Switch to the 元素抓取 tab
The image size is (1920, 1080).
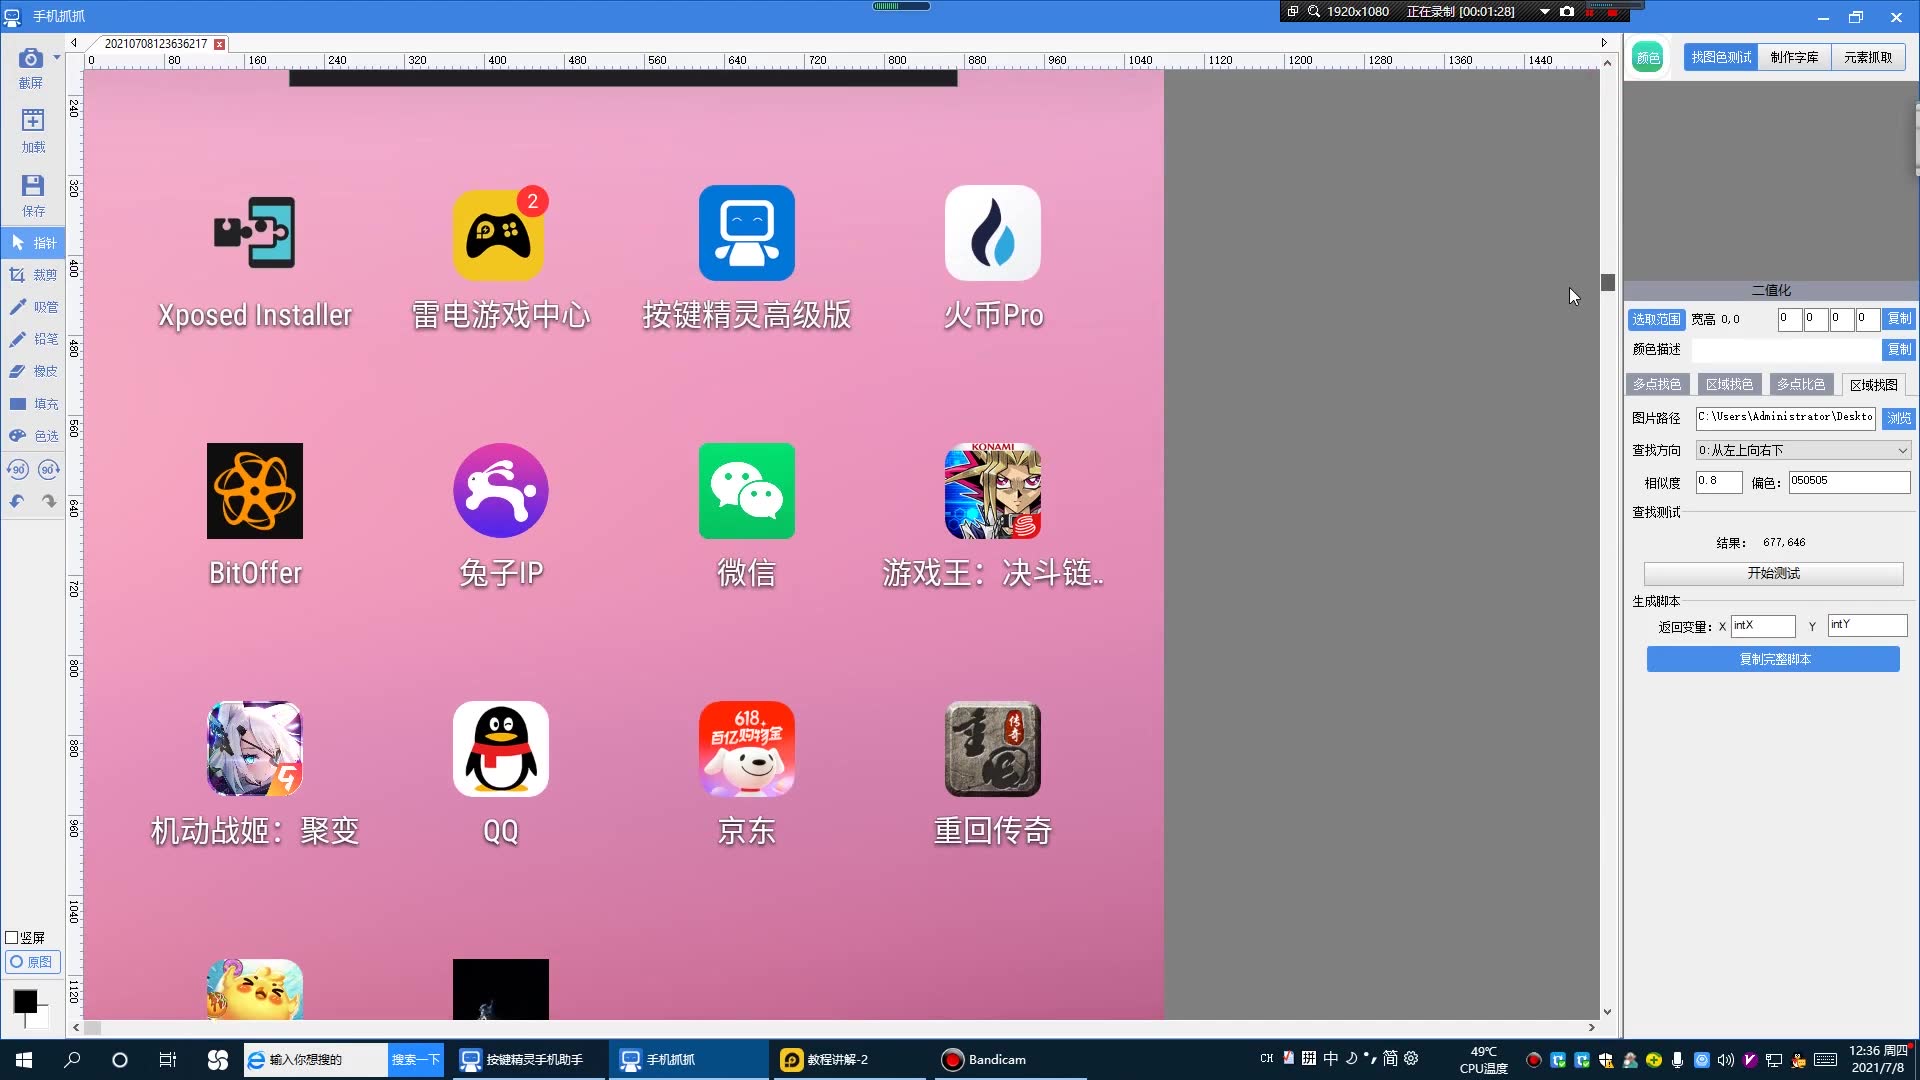click(x=1868, y=57)
